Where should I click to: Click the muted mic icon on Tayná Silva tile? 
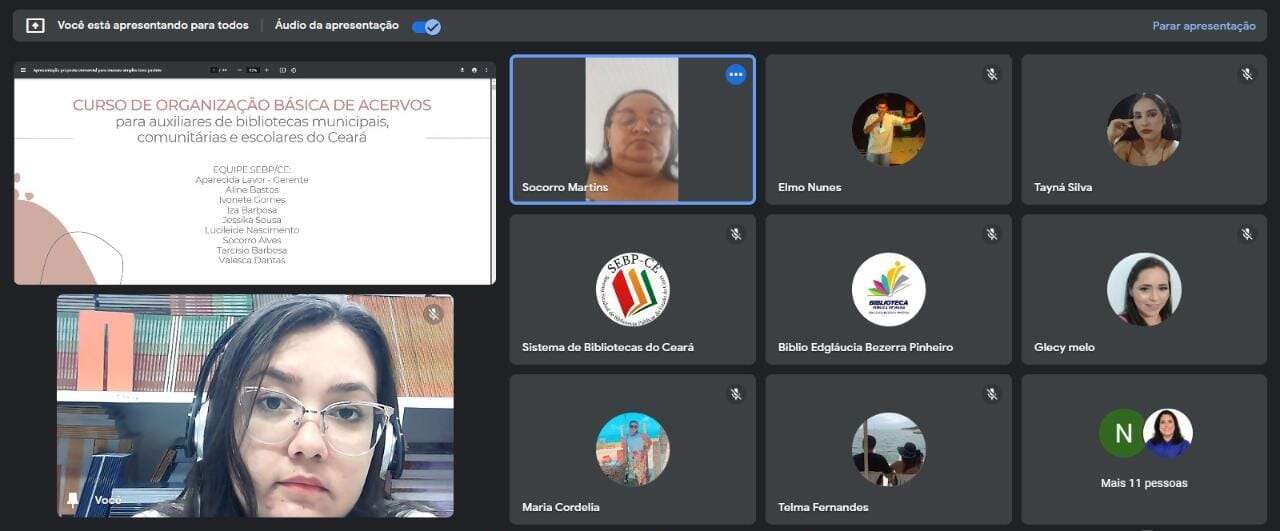[1247, 74]
